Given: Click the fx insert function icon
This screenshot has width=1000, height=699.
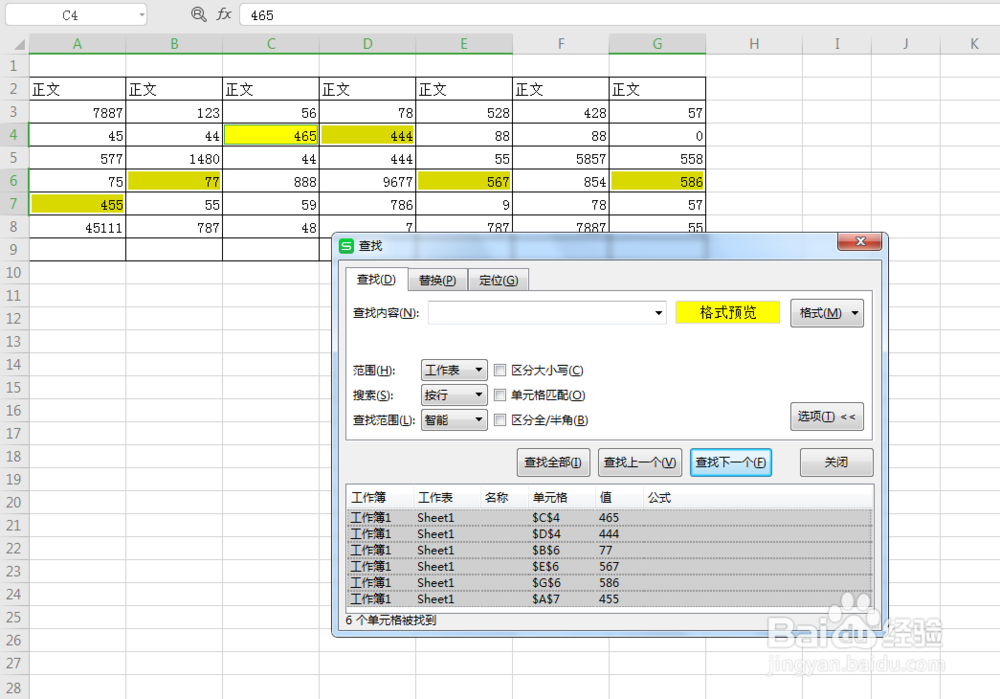Looking at the screenshot, I should tap(223, 14).
